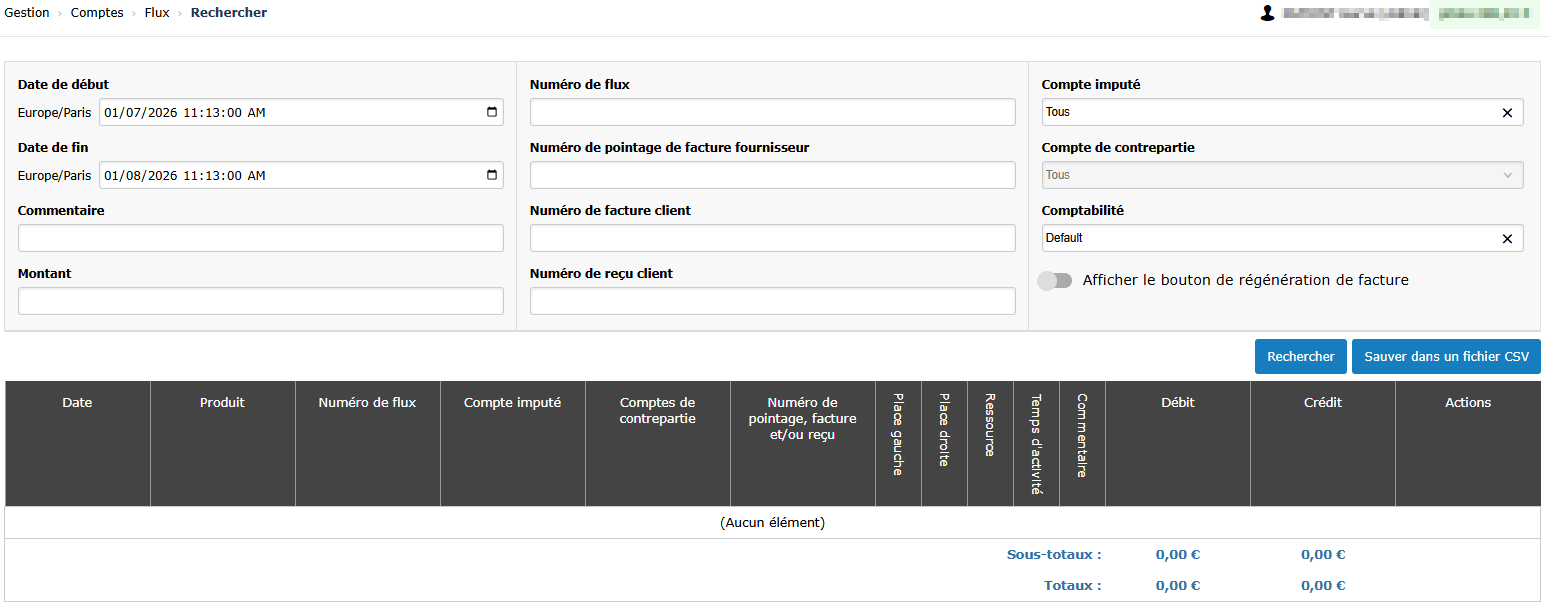Clear the Comptabilité Default selection
1549x605 pixels.
(x=1507, y=239)
